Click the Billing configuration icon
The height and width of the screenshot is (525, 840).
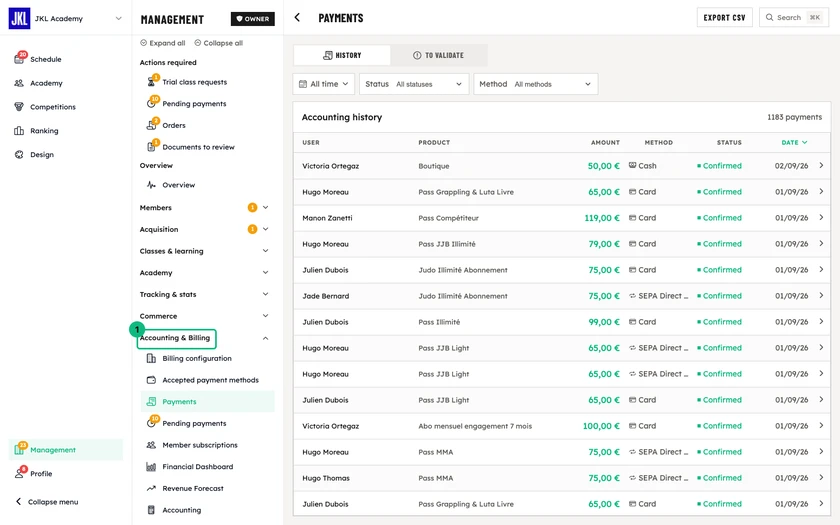152,358
